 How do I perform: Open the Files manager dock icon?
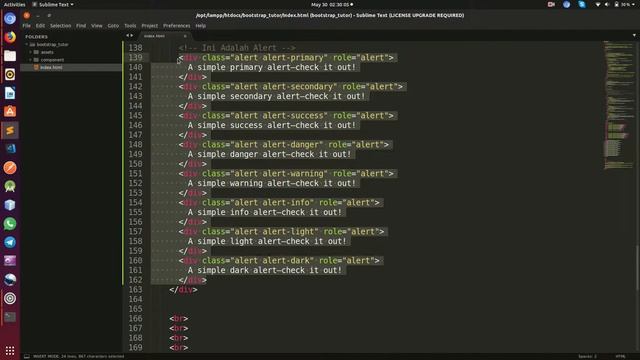point(10,56)
